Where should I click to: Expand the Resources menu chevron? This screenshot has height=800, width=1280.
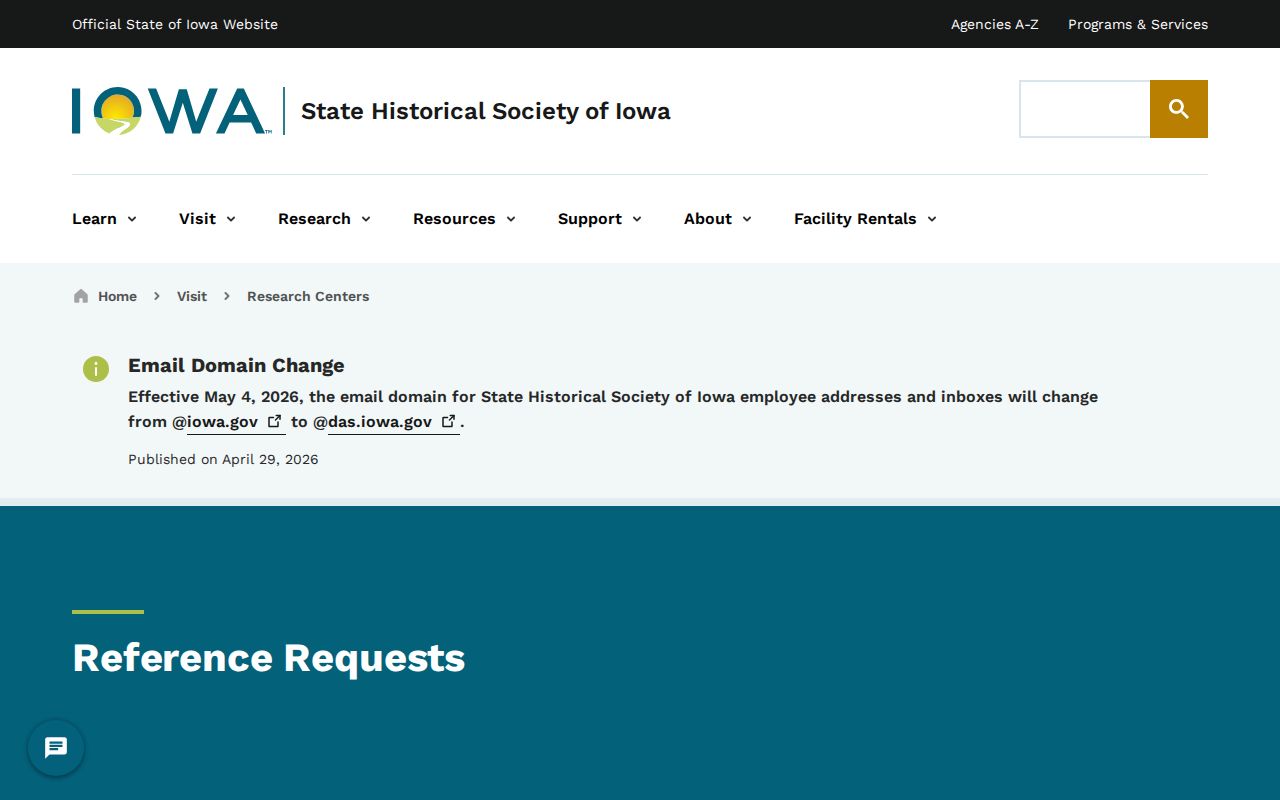511,219
